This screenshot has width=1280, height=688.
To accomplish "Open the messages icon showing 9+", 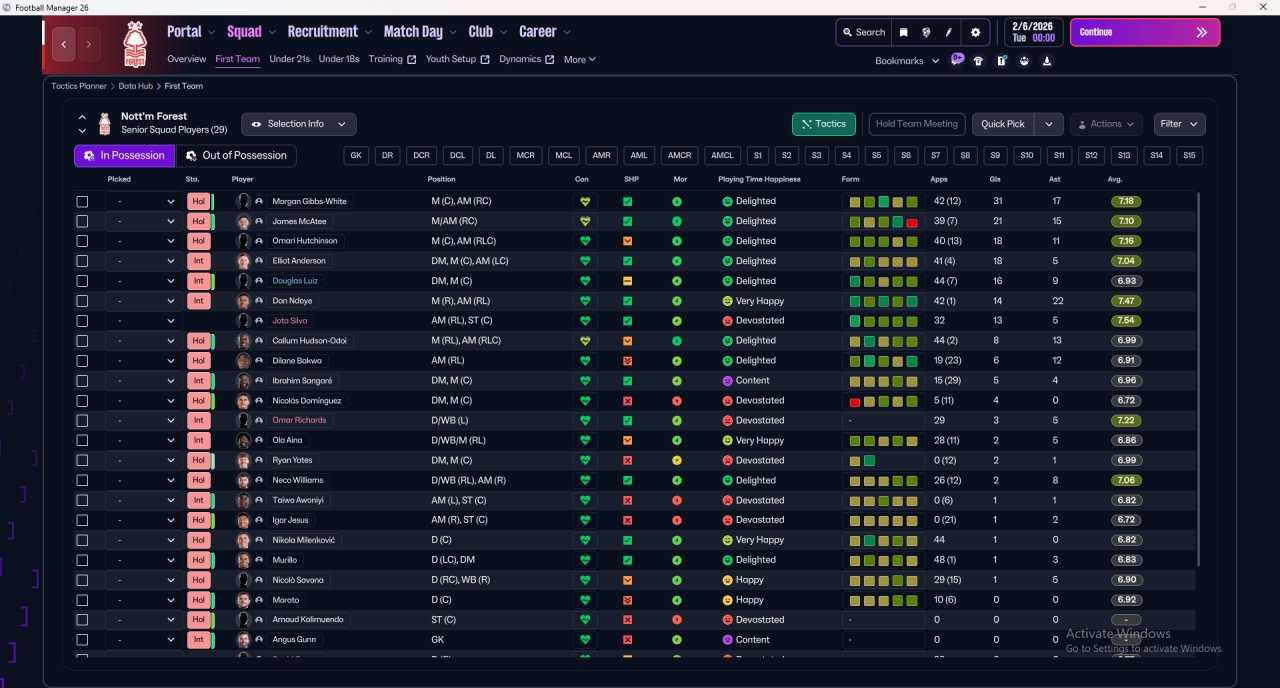I will pos(957,60).
